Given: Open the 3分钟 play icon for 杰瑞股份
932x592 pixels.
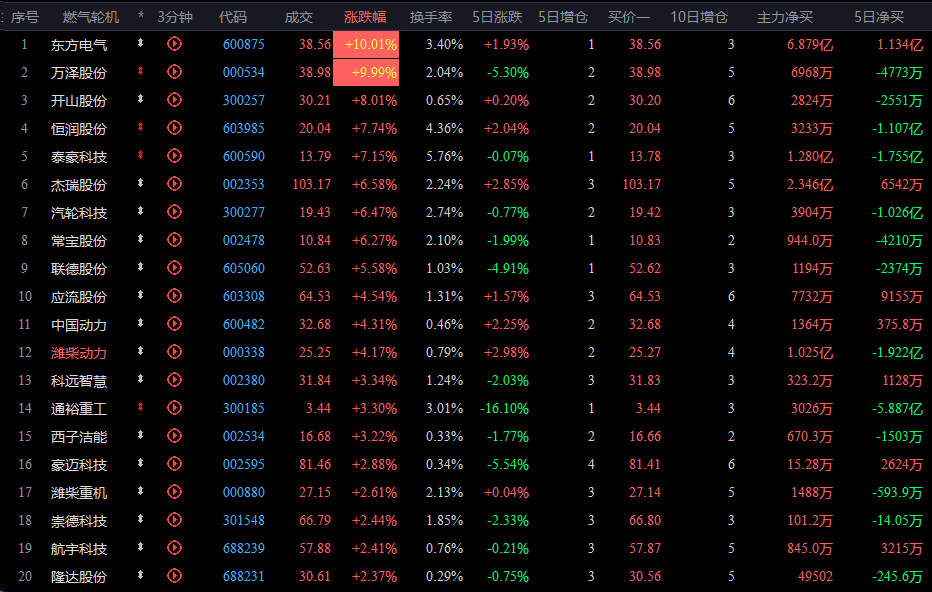Looking at the screenshot, I should pyautogui.click(x=175, y=184).
